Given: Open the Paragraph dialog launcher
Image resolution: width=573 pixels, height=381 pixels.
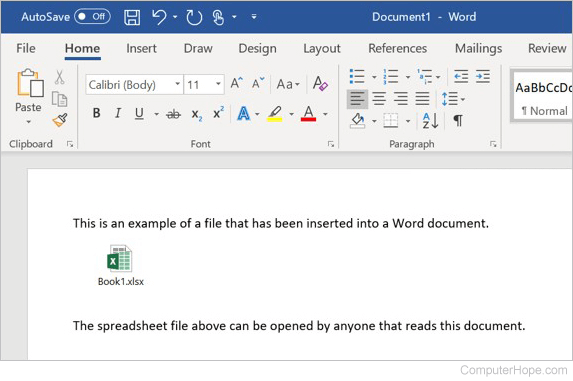Looking at the screenshot, I should coord(493,144).
